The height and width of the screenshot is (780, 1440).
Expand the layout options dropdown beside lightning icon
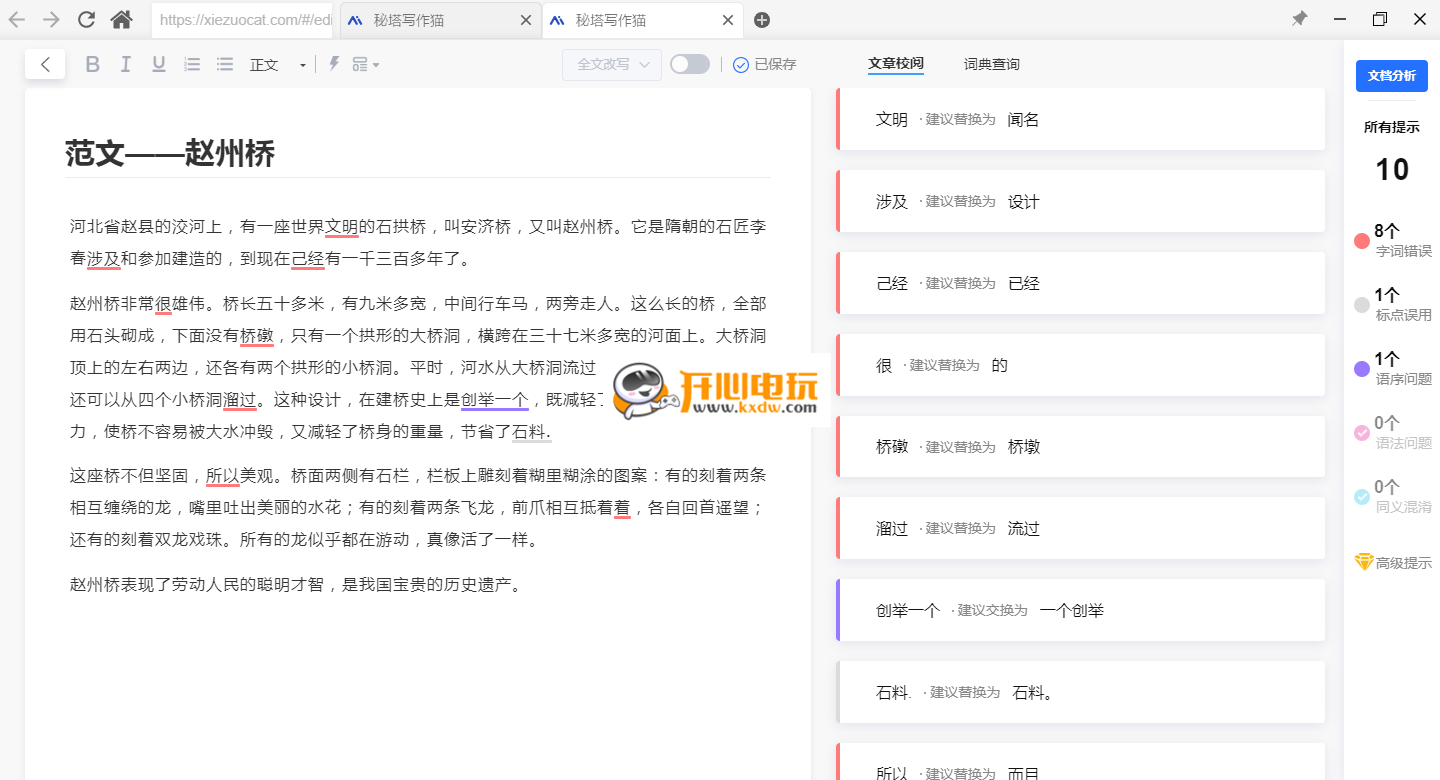(365, 63)
